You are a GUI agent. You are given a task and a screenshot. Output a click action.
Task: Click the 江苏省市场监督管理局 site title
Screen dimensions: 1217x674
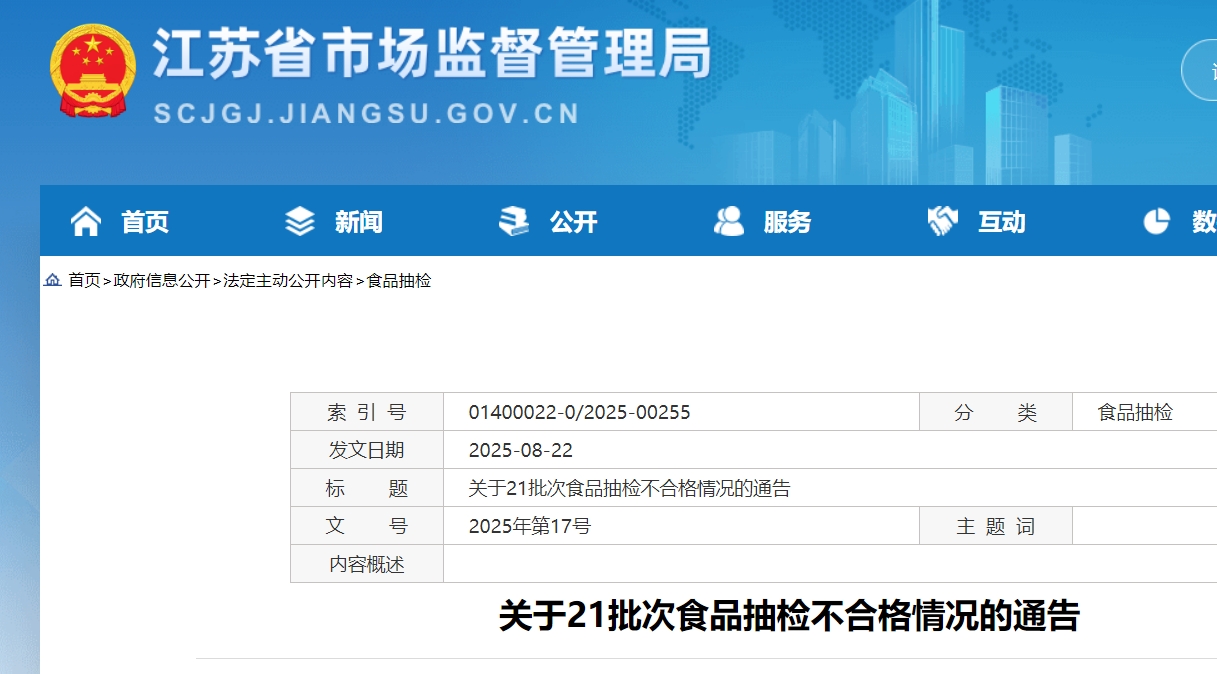tap(431, 52)
